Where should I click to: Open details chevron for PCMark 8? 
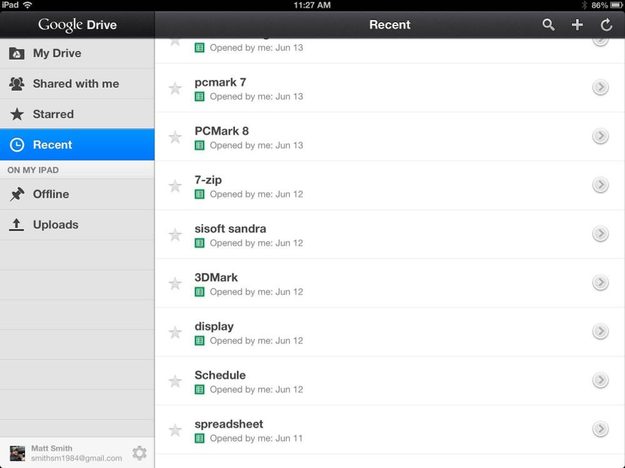(600, 136)
